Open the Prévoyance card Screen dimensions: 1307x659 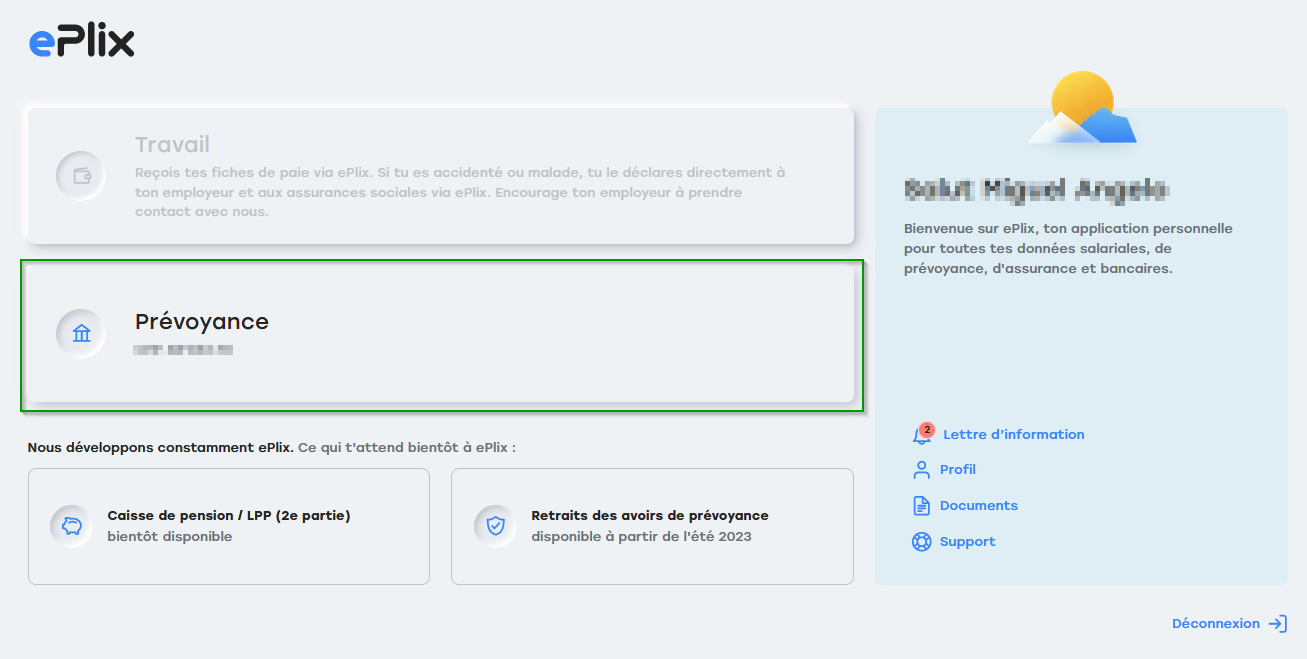tap(441, 335)
